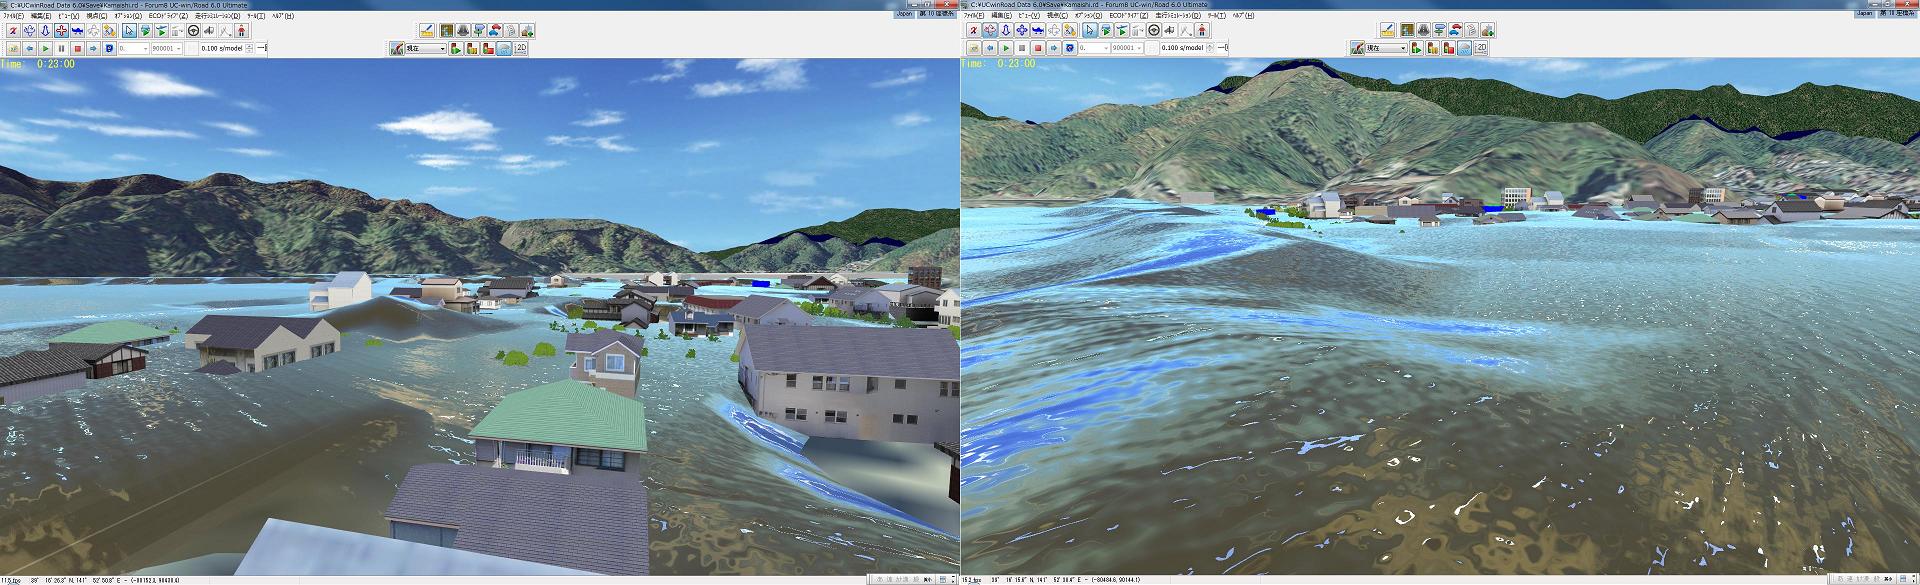The height and width of the screenshot is (585, 1920).
Task: Open the 走行シミュレーション(D) menu in right window
Action: (1178, 16)
